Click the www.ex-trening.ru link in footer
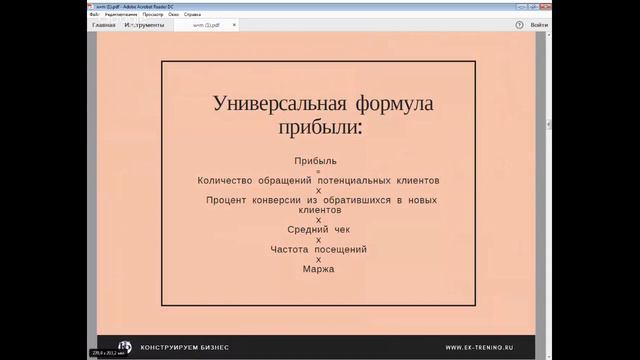This screenshot has height=360, width=640. (x=479, y=348)
